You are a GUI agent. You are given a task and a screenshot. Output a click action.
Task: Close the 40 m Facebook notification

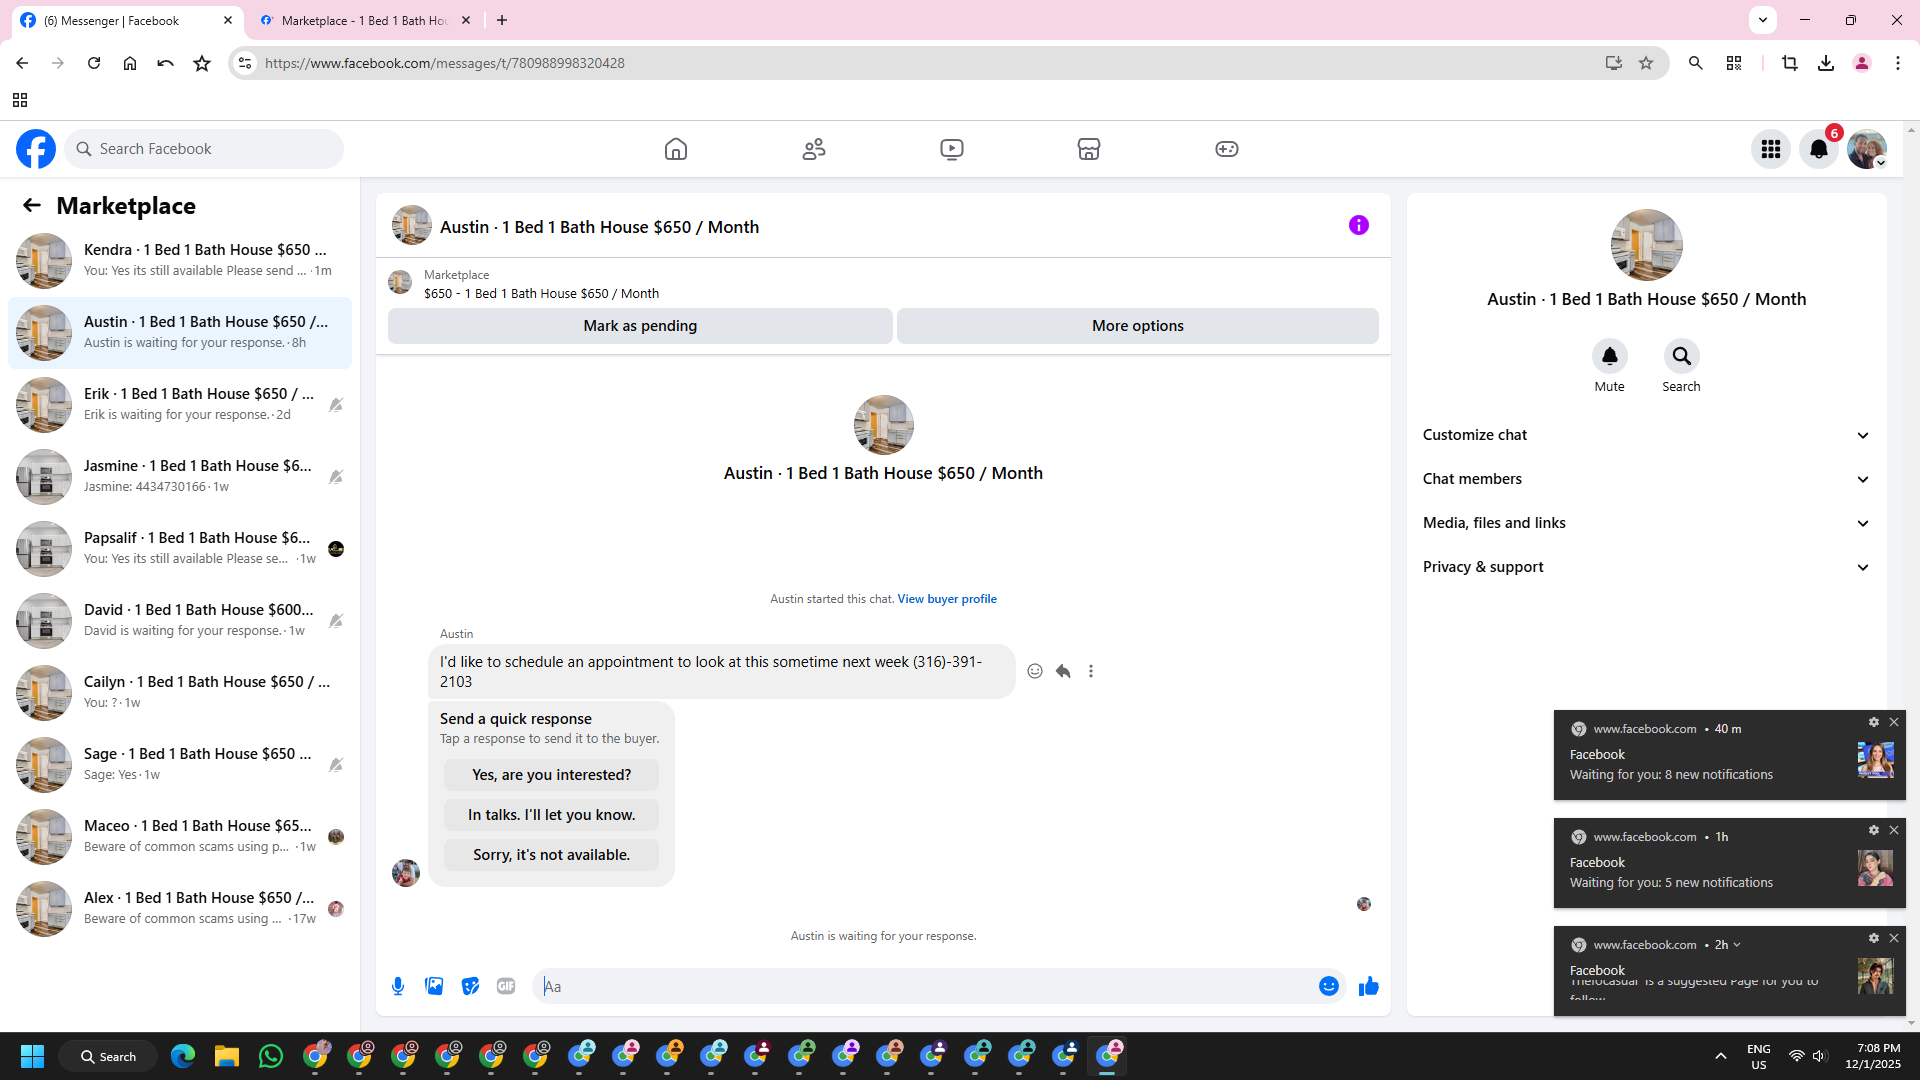[1894, 722]
